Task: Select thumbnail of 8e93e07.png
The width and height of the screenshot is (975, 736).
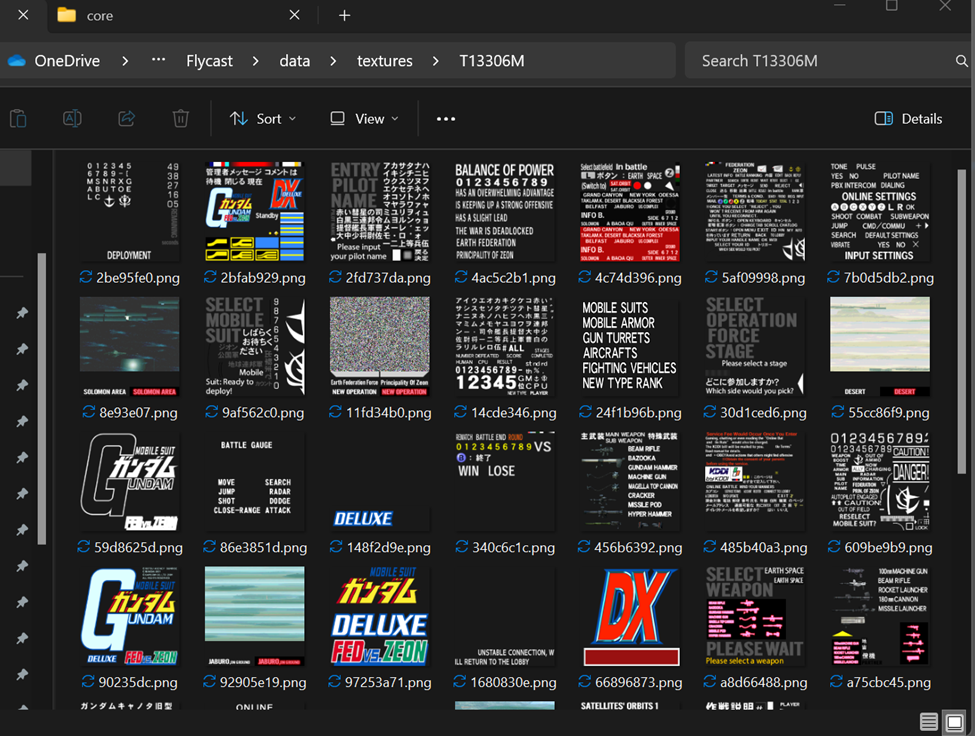Action: pyautogui.click(x=129, y=346)
